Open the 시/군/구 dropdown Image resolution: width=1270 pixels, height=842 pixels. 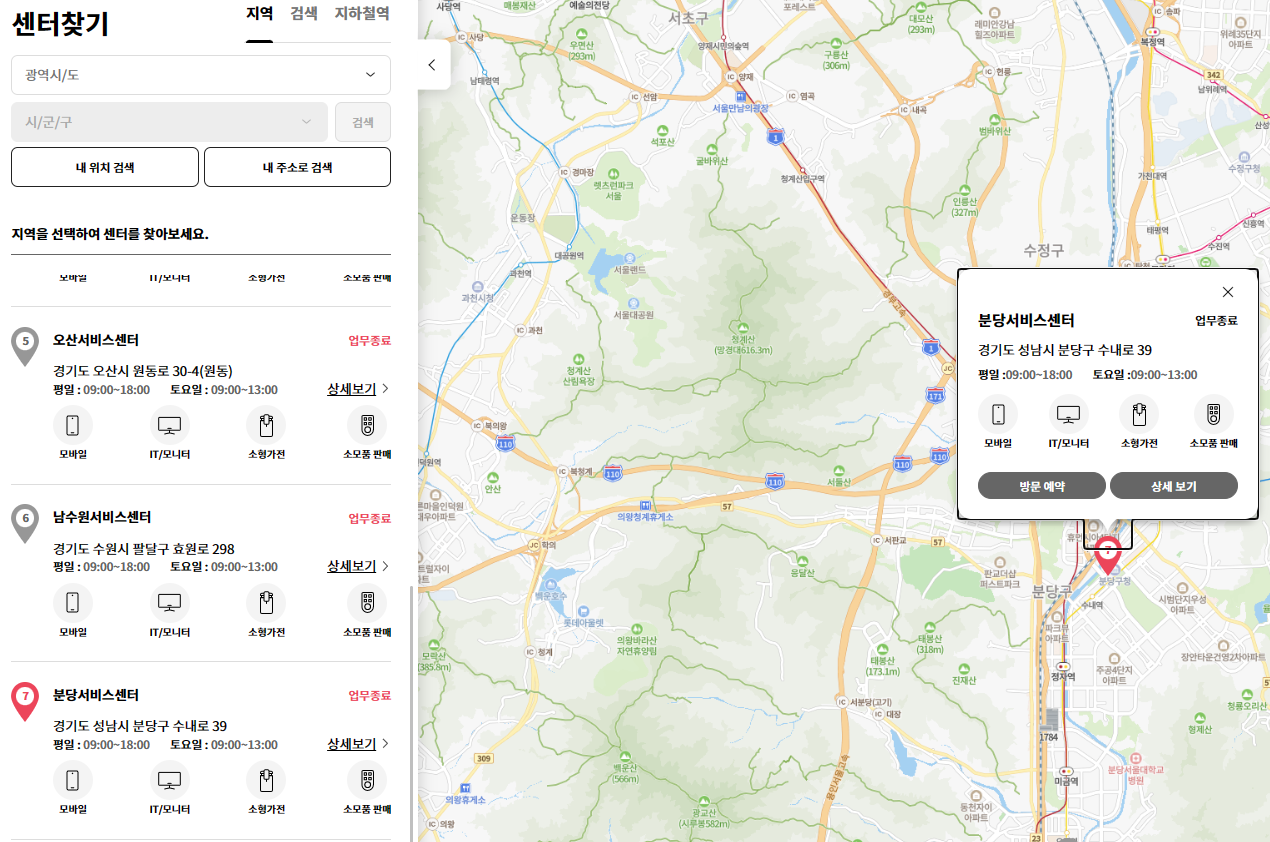[169, 122]
